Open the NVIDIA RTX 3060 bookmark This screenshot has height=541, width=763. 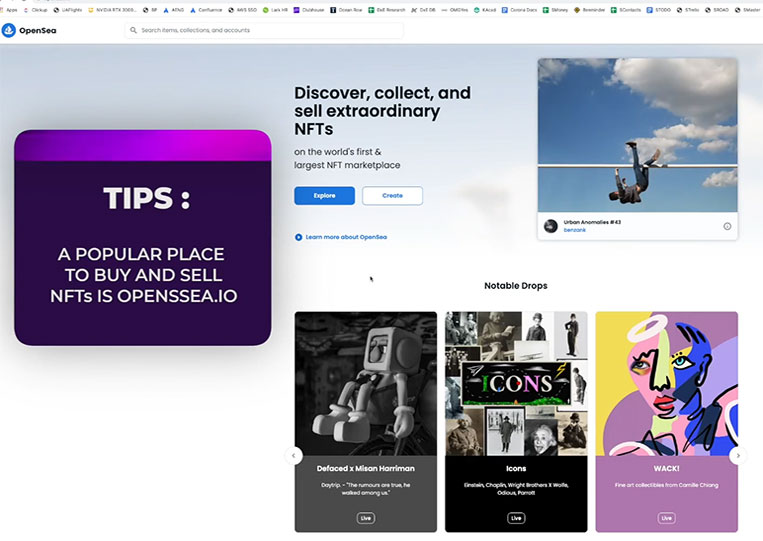click(112, 10)
